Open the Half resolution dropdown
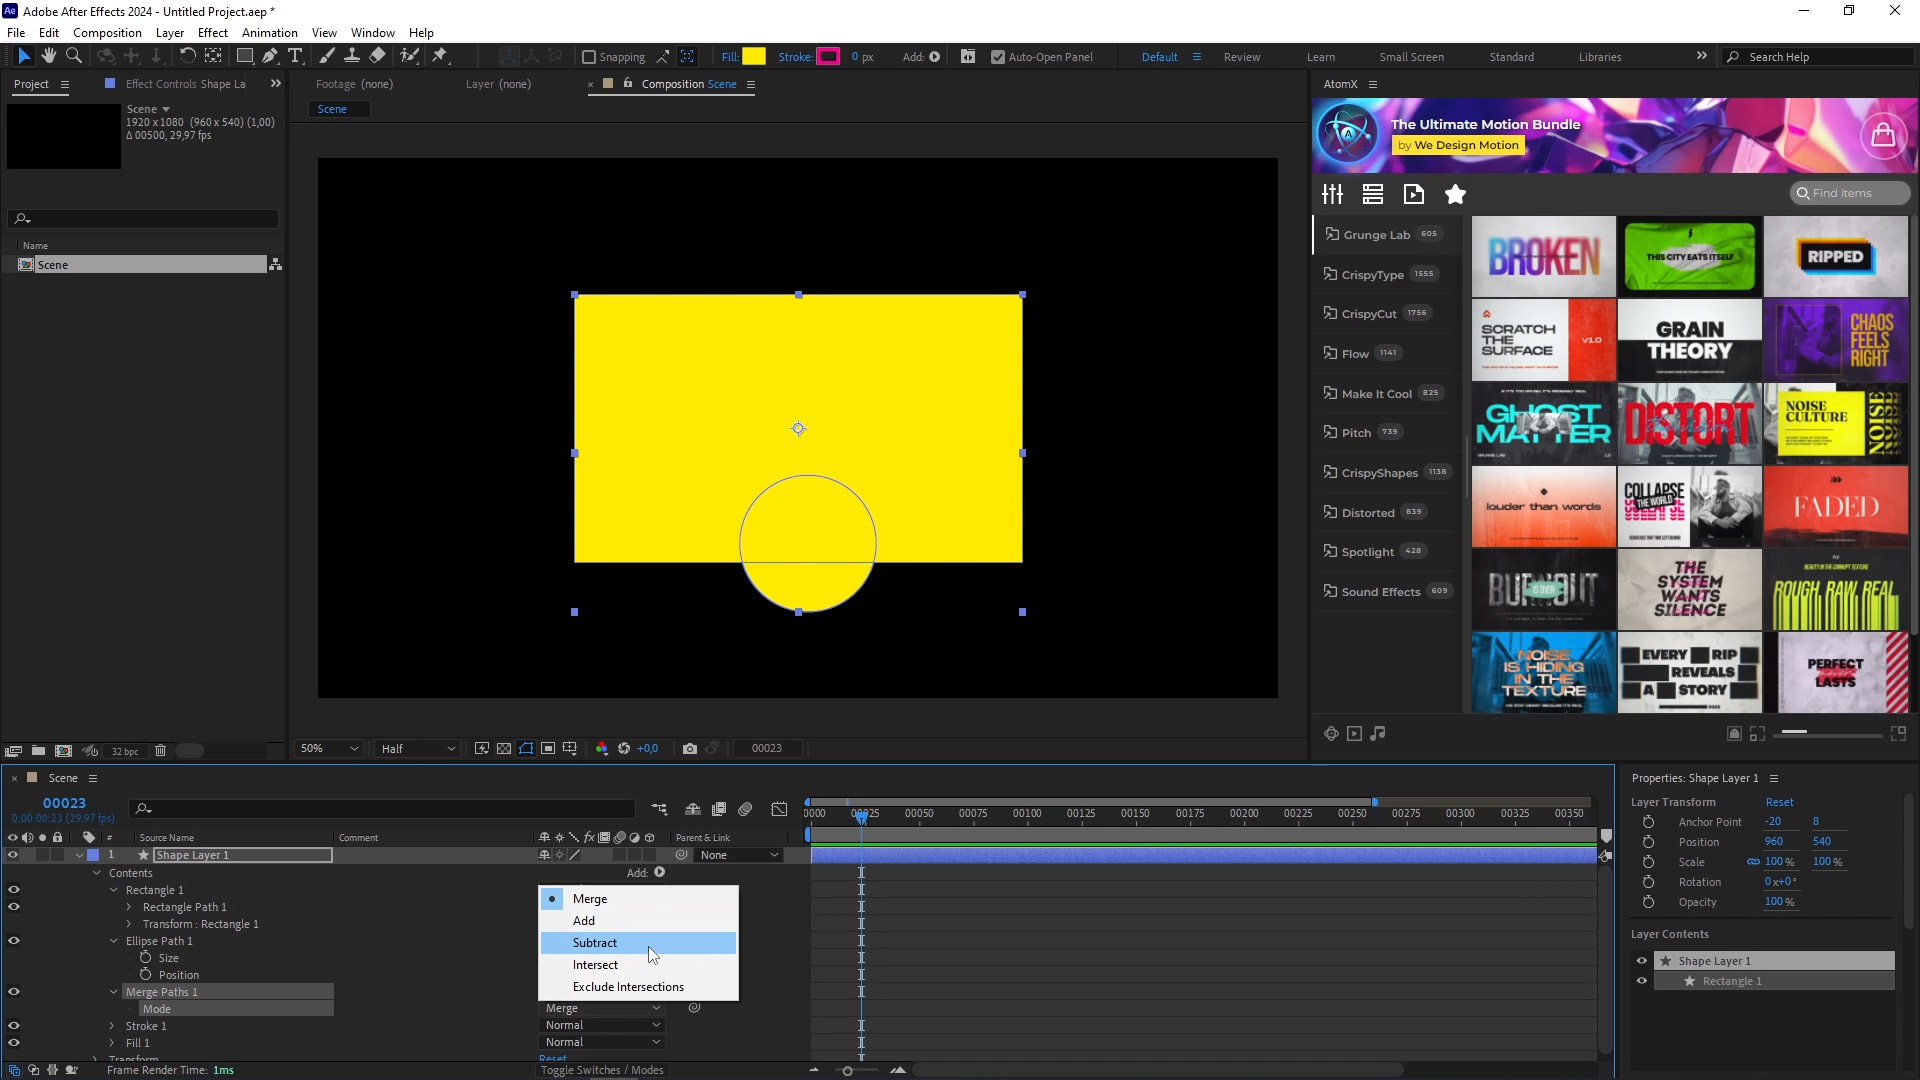 tap(417, 748)
